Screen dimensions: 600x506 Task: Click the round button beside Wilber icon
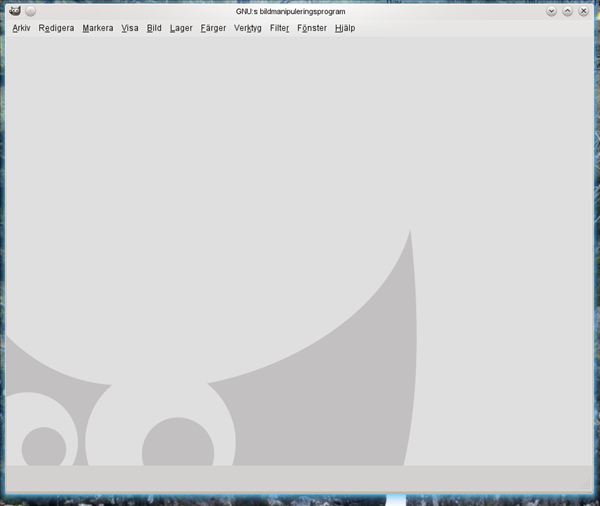coord(31,11)
